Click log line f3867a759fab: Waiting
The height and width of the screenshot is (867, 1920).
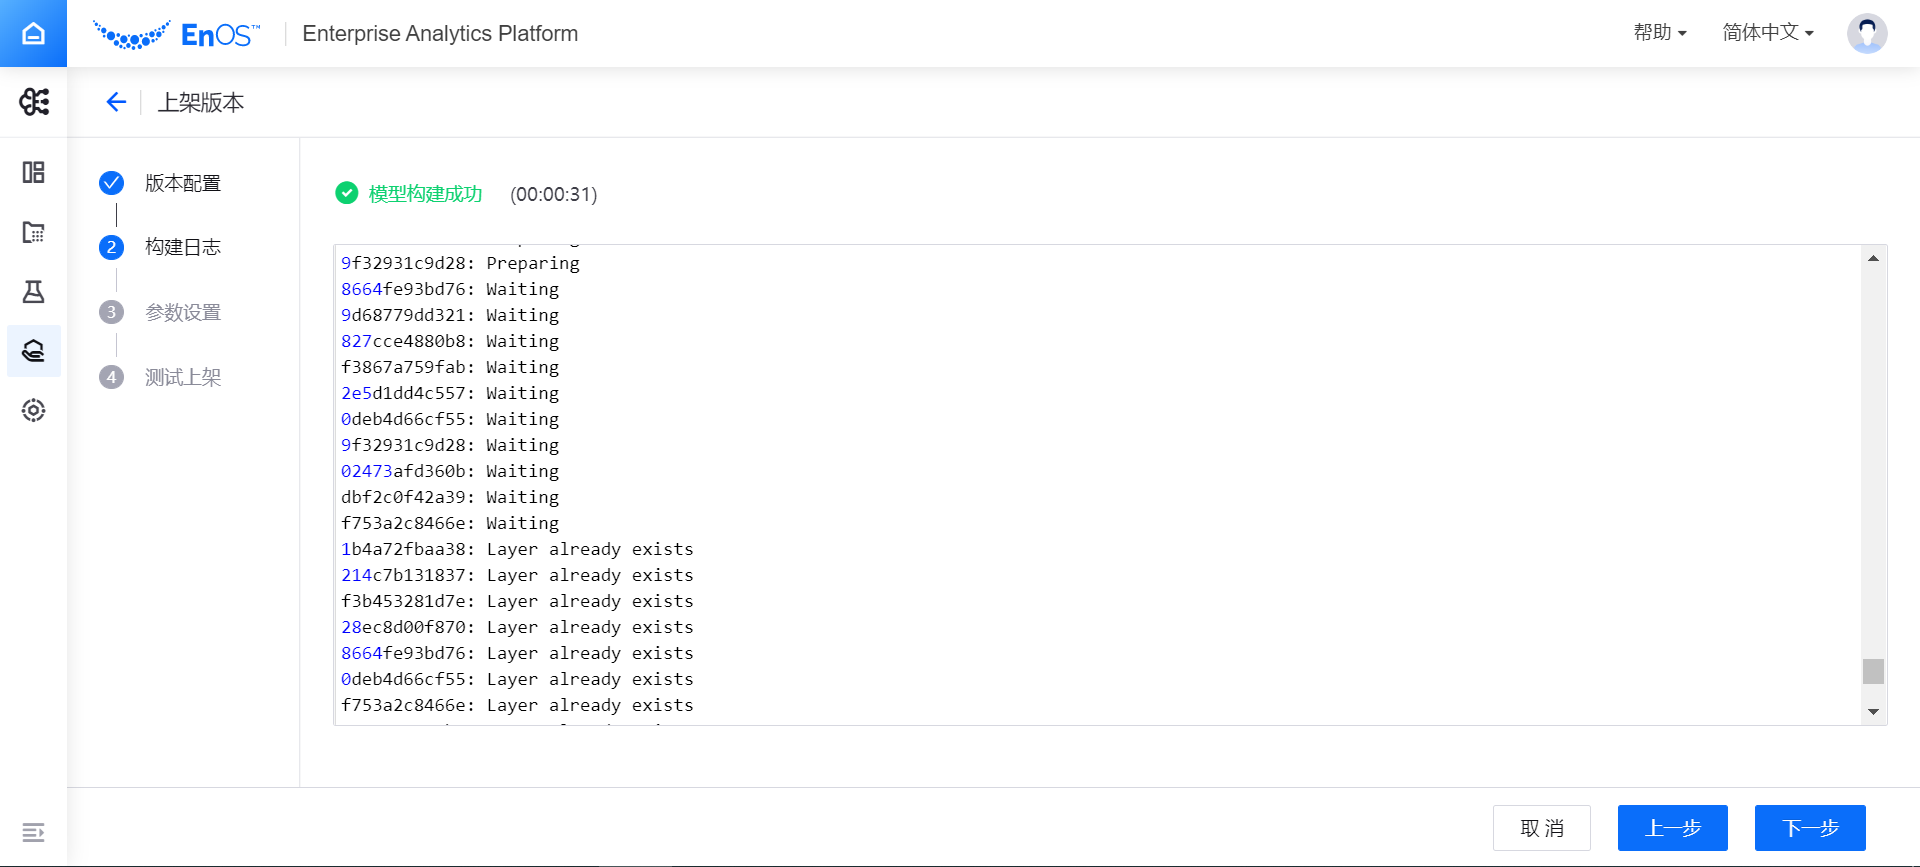450,367
